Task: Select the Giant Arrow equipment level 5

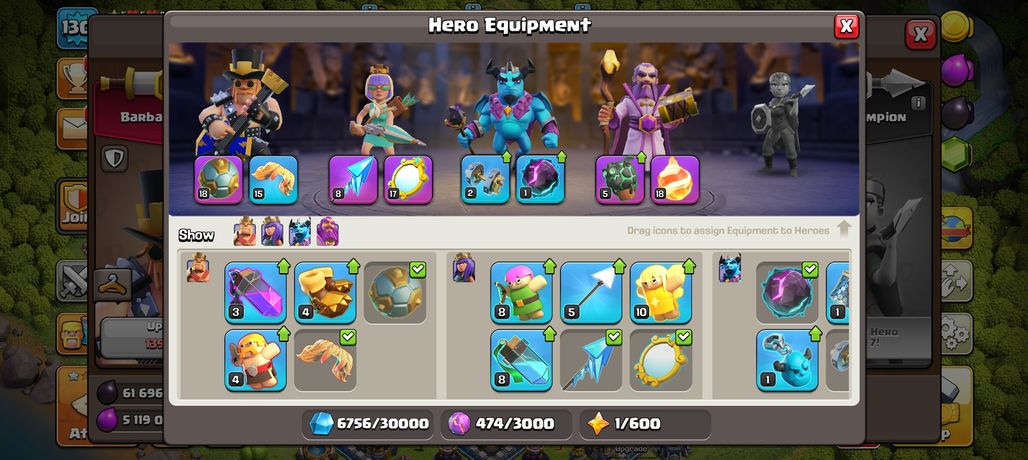Action: point(591,292)
